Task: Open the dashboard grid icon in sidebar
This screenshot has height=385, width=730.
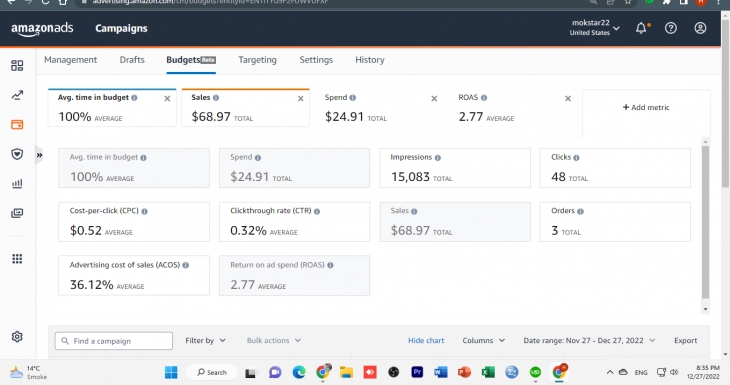Action: point(17,66)
